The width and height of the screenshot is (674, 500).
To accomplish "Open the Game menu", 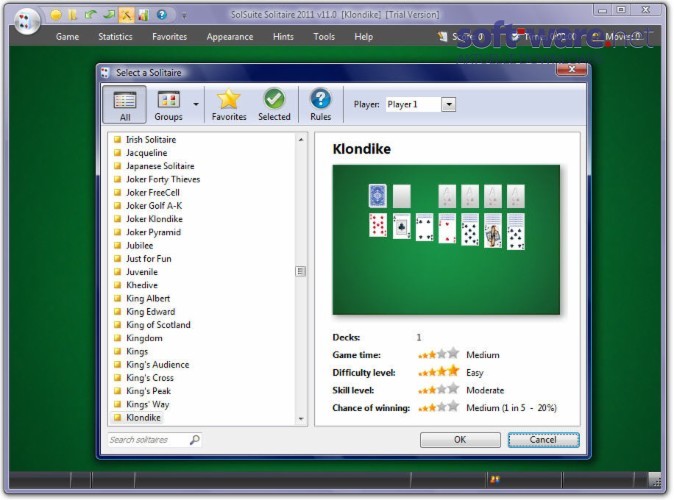I will (x=67, y=37).
